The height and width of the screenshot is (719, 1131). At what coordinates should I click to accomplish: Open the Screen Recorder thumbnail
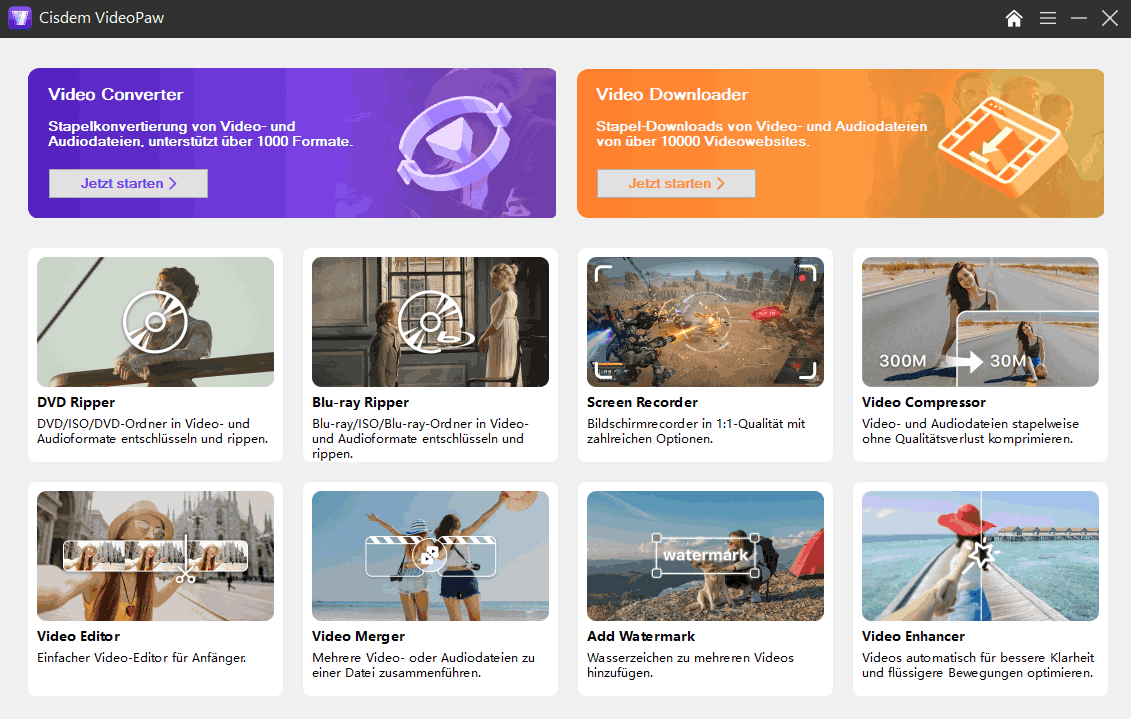pos(705,322)
